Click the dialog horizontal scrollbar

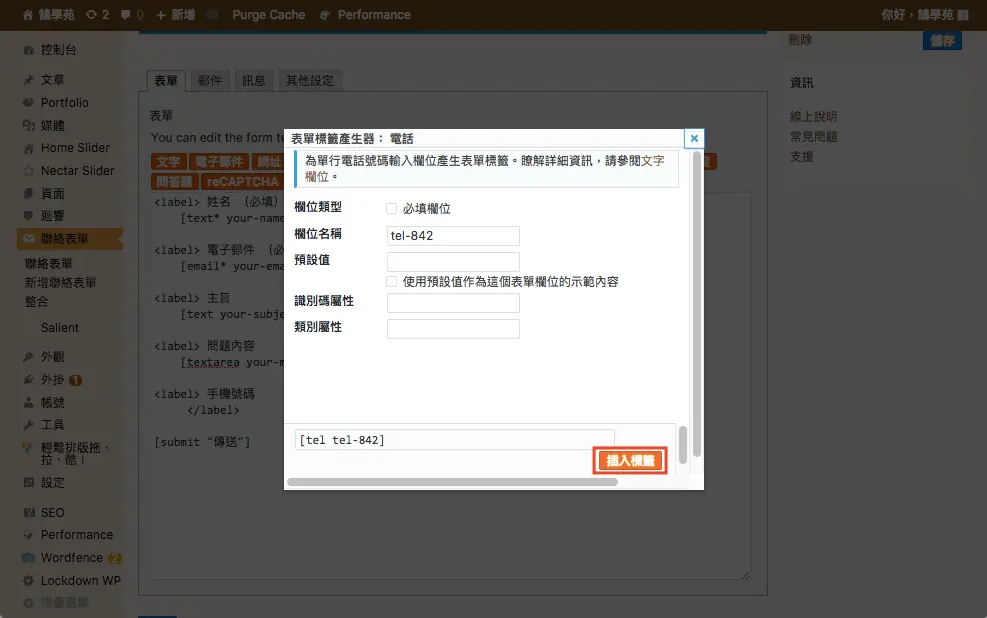point(452,482)
